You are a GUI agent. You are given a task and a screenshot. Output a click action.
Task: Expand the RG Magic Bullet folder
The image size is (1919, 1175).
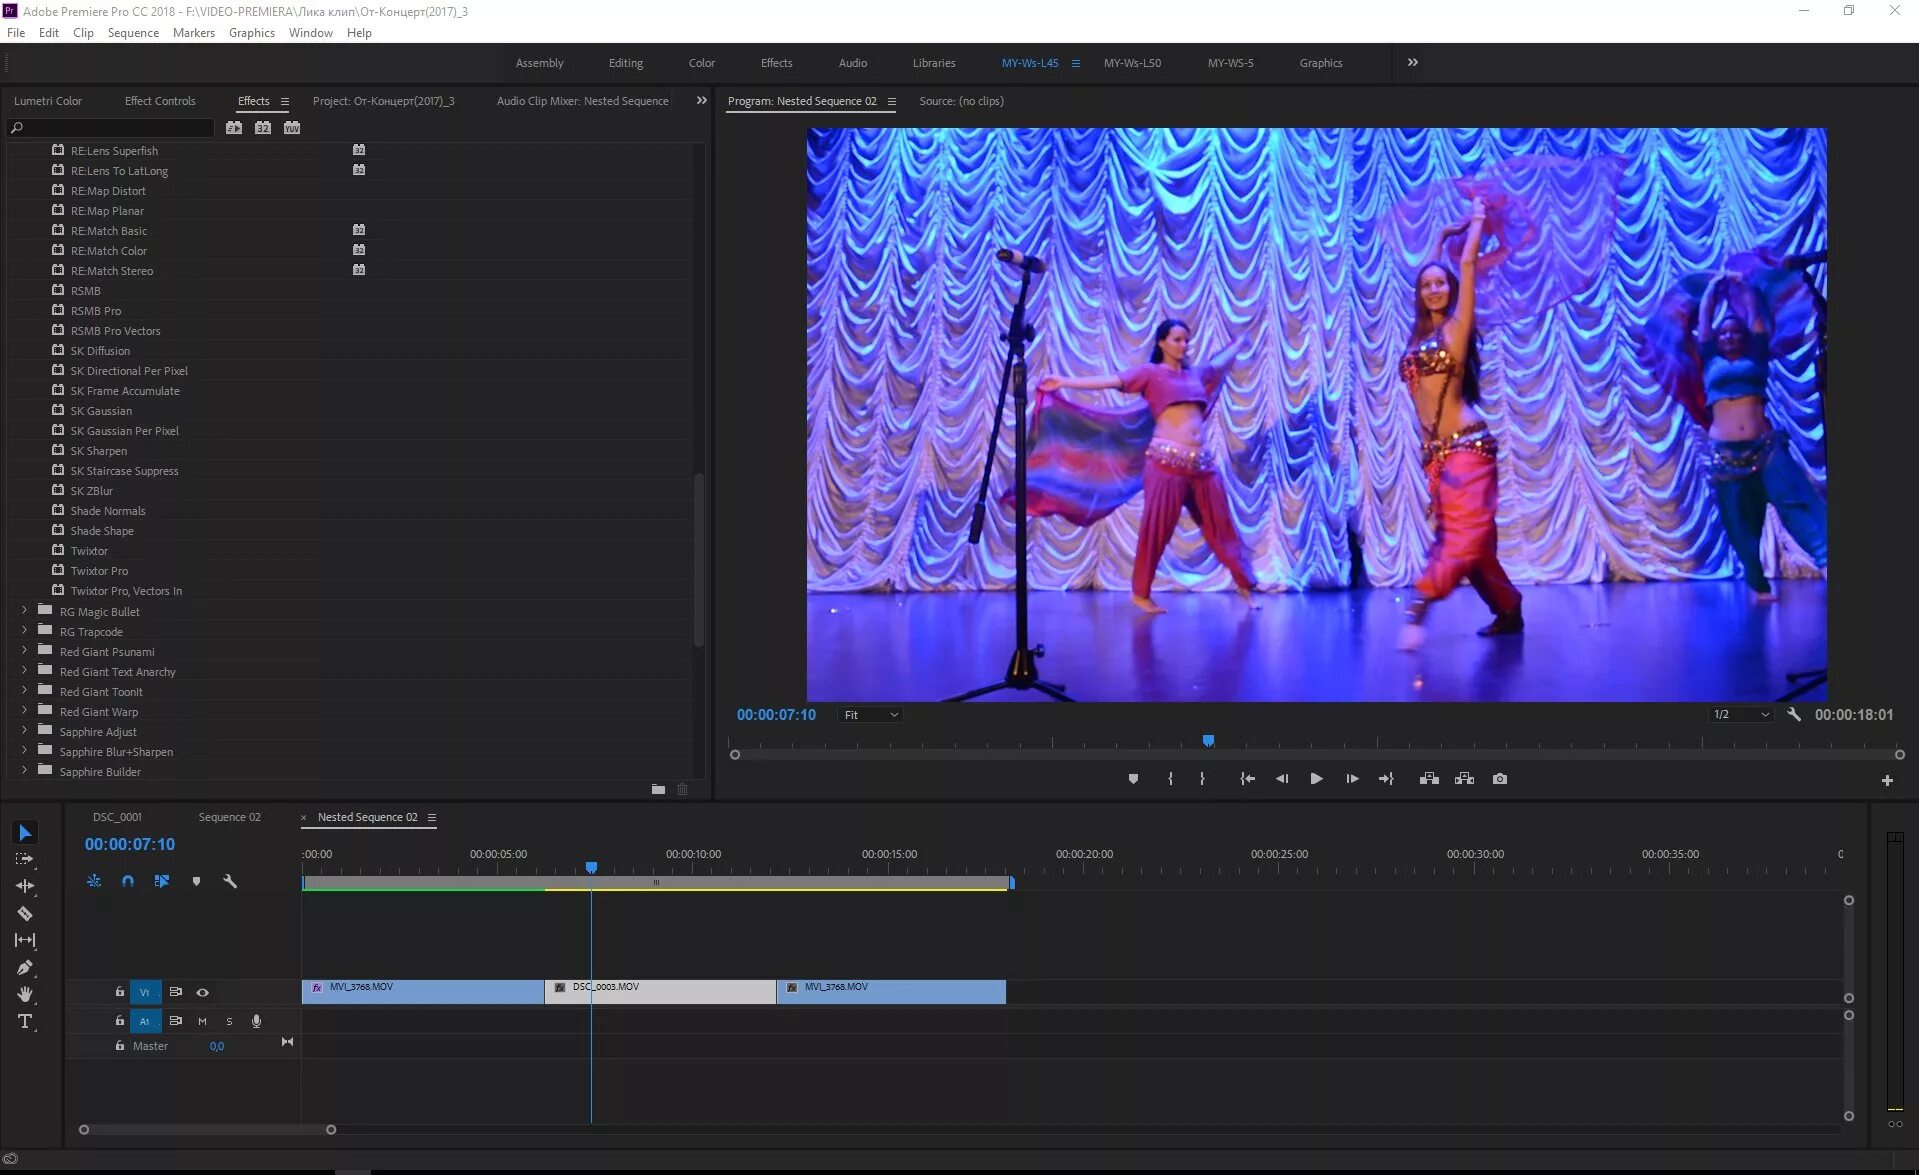25,611
